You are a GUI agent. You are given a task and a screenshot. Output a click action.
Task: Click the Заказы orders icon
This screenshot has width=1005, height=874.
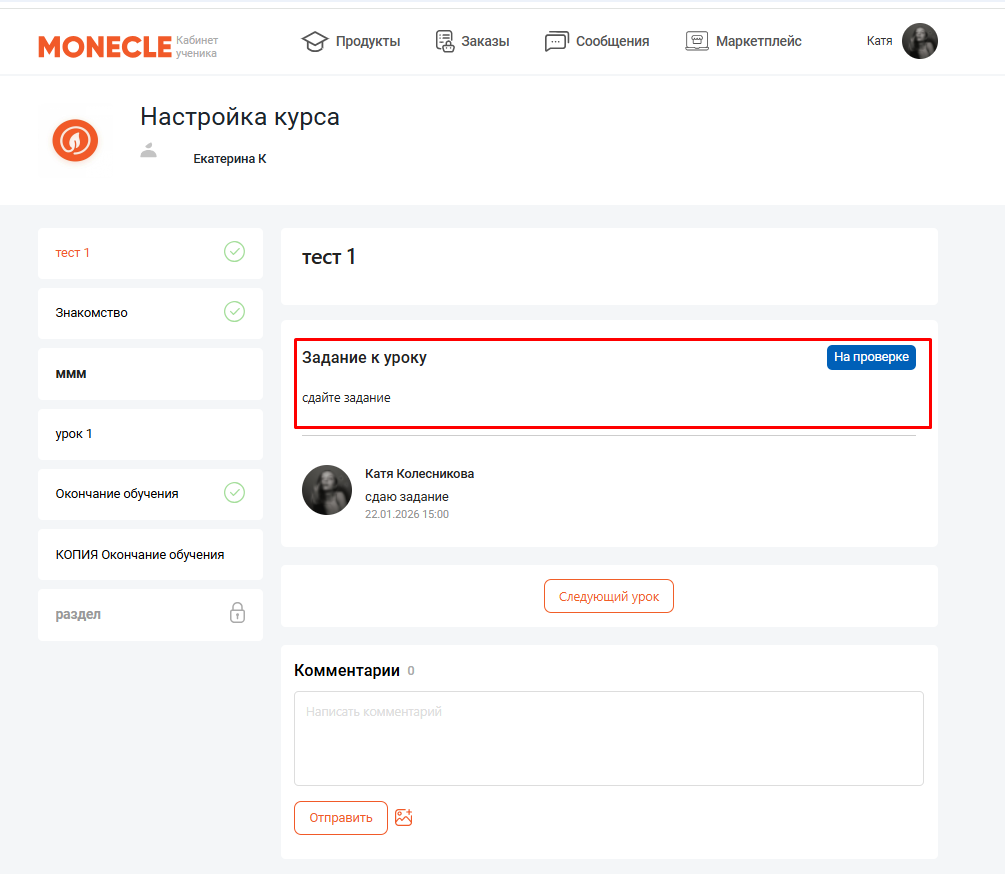(445, 41)
